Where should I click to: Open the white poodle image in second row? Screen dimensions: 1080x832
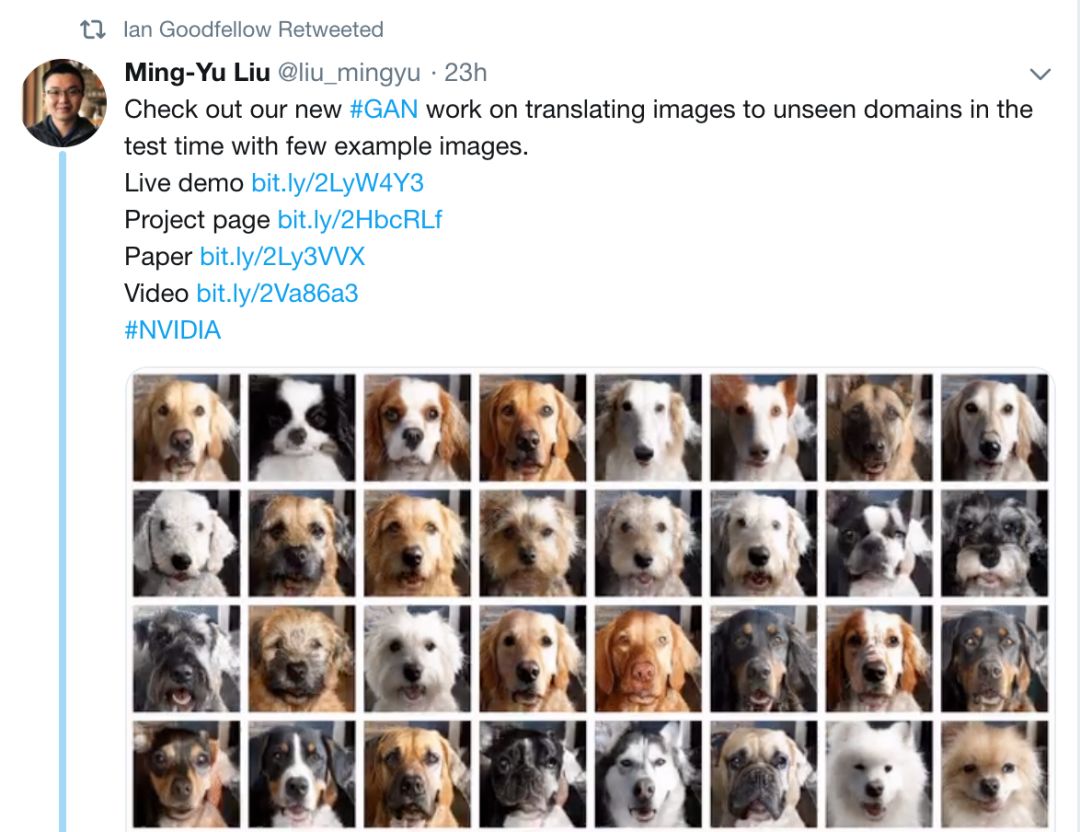pyautogui.click(x=187, y=543)
